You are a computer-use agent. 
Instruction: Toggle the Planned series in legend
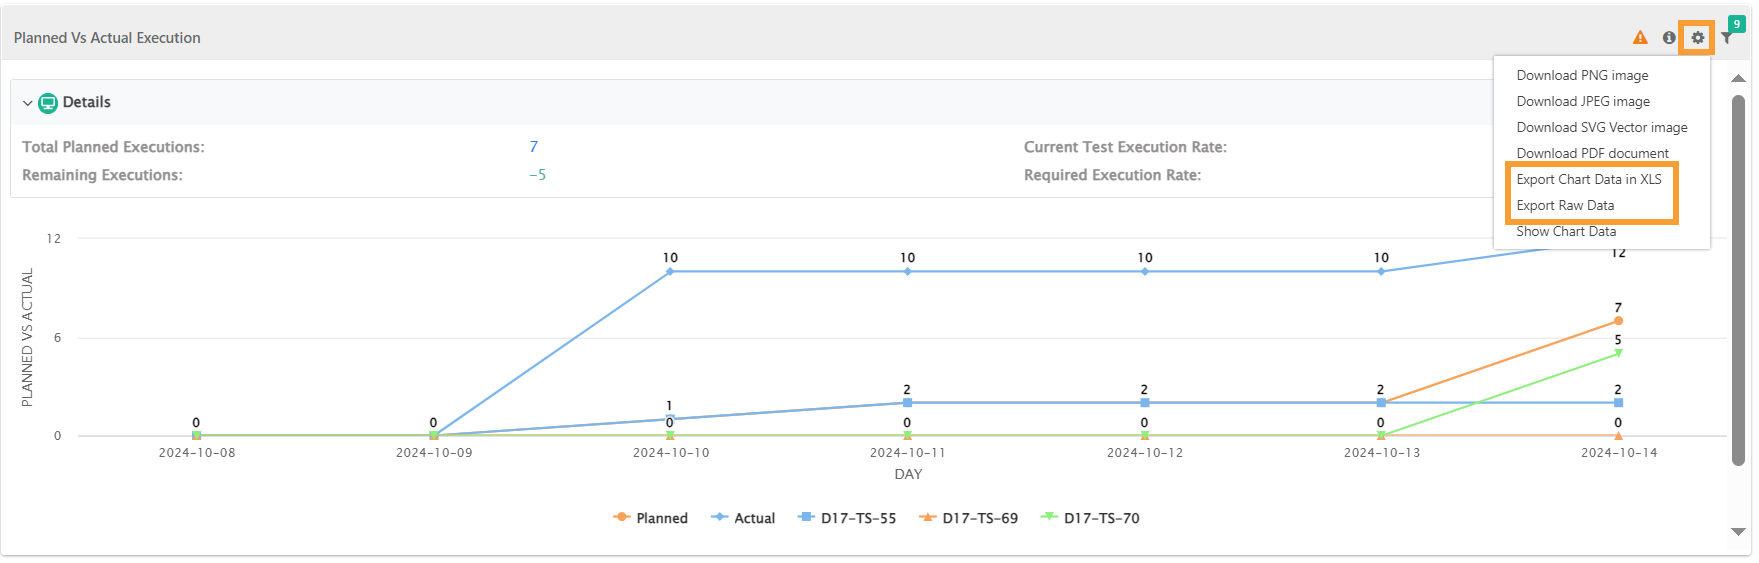(x=651, y=518)
